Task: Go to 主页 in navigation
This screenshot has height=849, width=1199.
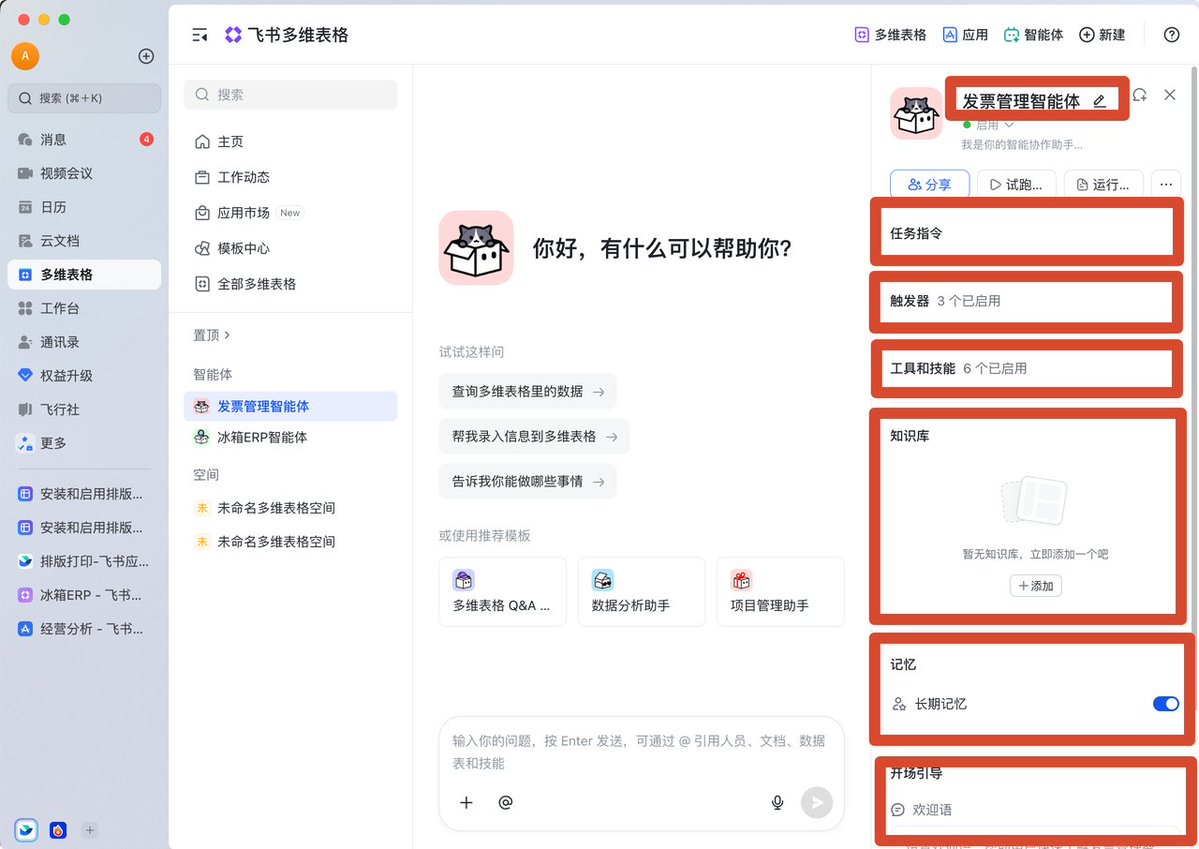Action: point(291,142)
